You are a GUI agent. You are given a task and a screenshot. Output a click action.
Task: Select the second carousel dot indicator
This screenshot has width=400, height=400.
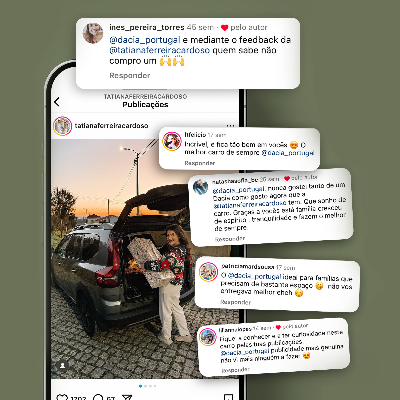pos(145,386)
